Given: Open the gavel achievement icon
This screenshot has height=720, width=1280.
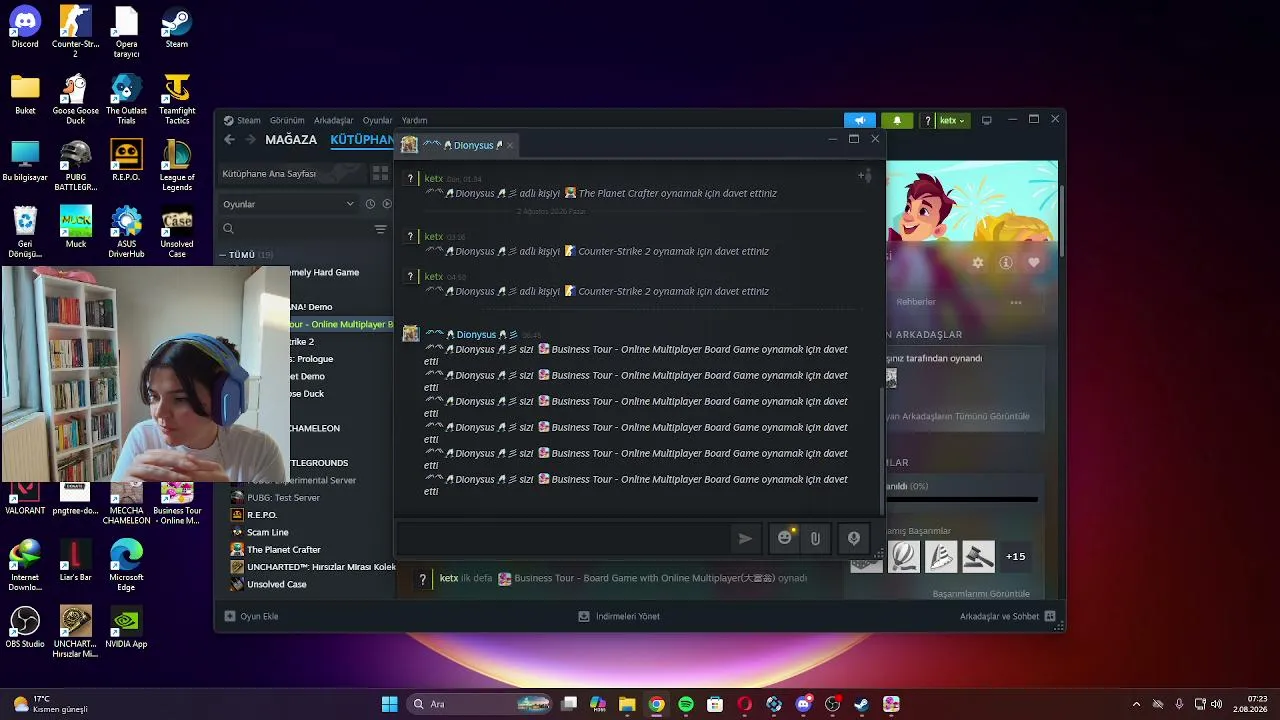Looking at the screenshot, I should coord(978,556).
